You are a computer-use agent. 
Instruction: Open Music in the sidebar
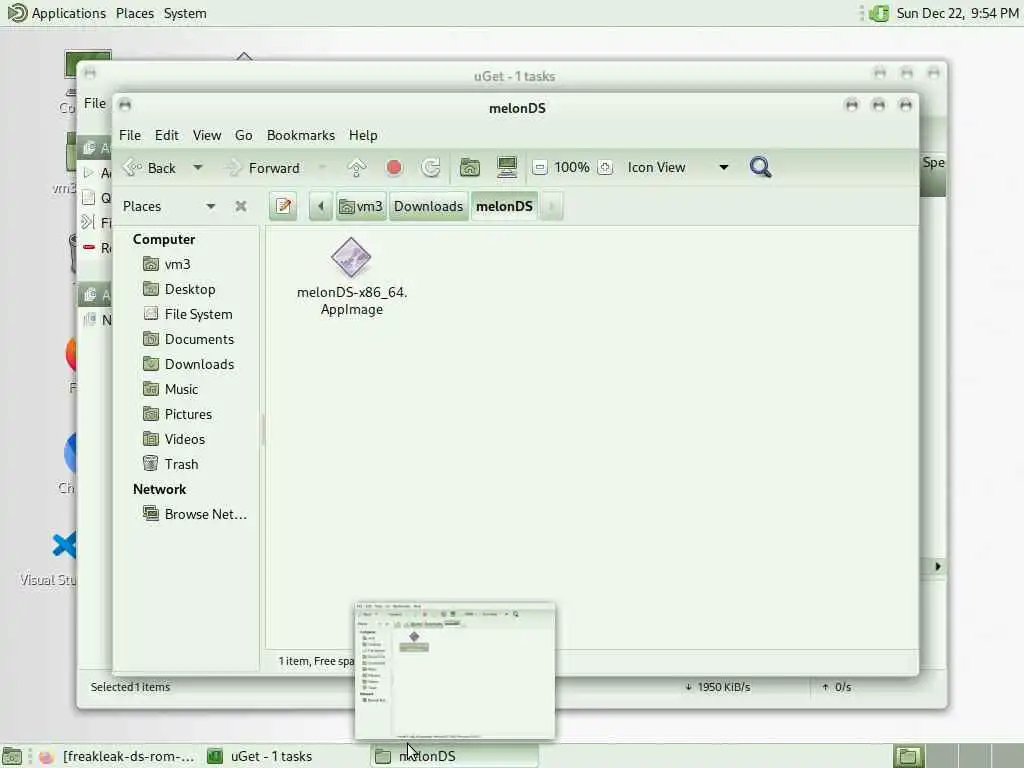point(171,389)
